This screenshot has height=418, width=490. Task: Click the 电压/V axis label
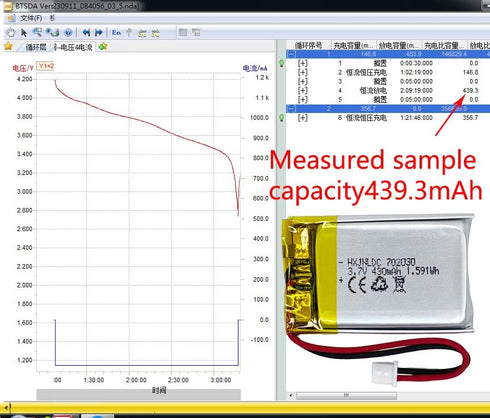[x=23, y=68]
